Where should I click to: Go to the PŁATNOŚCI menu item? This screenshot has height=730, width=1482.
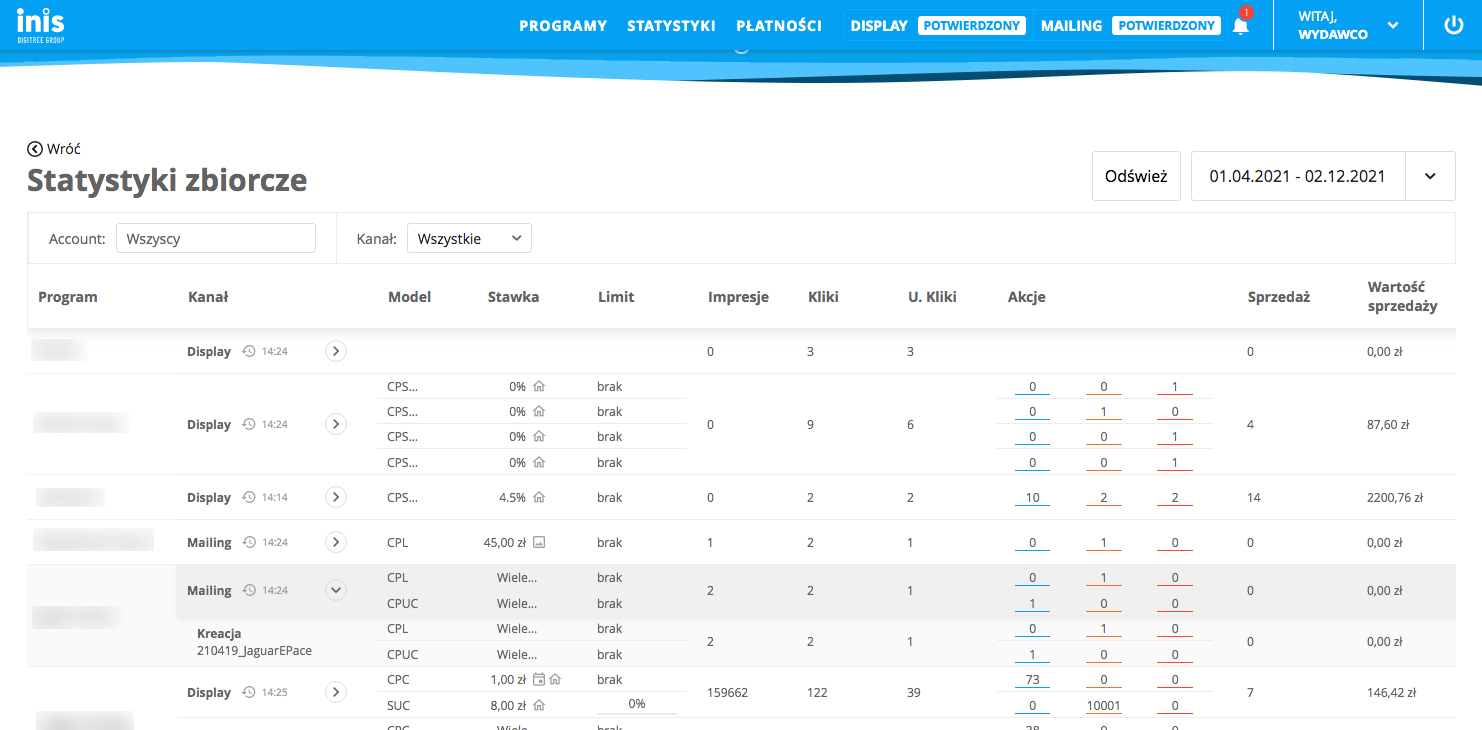click(778, 26)
